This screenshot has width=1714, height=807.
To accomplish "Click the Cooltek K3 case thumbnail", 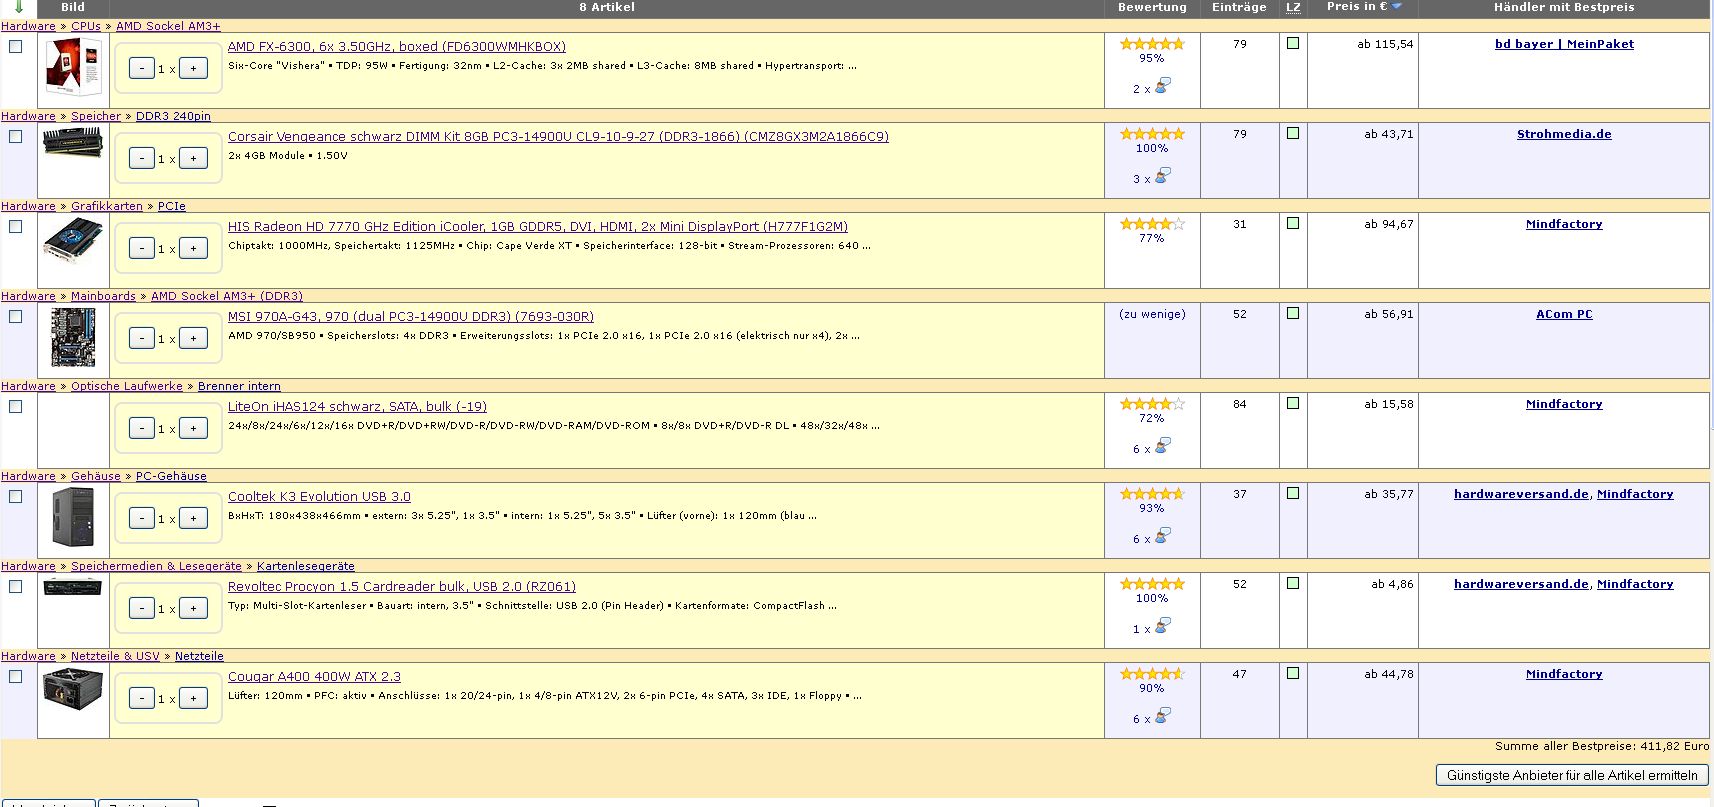I will 73,517.
